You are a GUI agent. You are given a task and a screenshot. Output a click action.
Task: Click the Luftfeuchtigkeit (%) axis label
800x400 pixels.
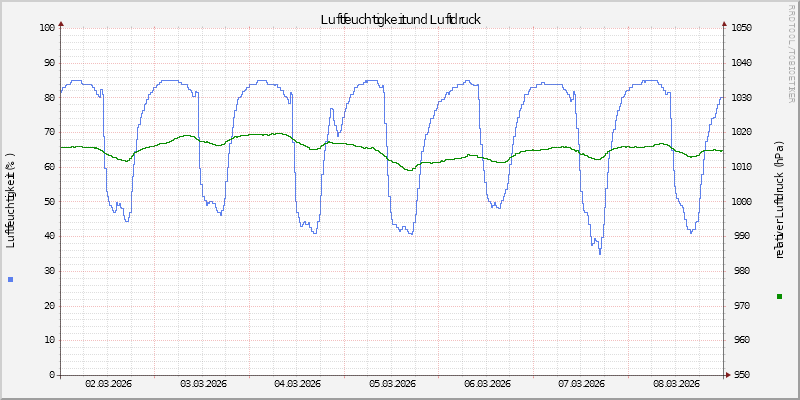click(x=11, y=200)
